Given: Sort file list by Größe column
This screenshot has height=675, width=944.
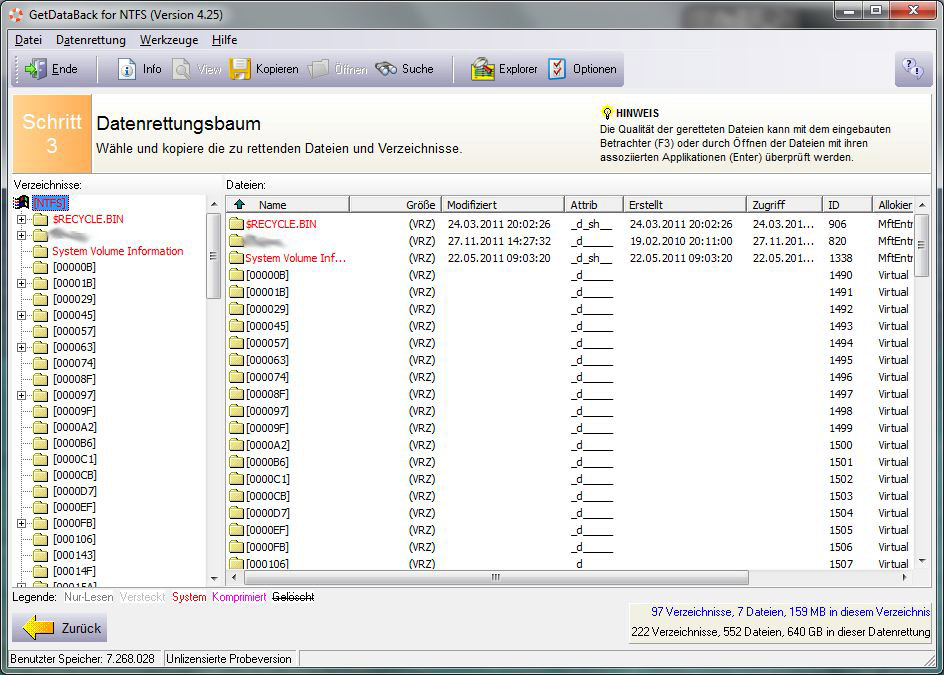Looking at the screenshot, I should [x=395, y=205].
